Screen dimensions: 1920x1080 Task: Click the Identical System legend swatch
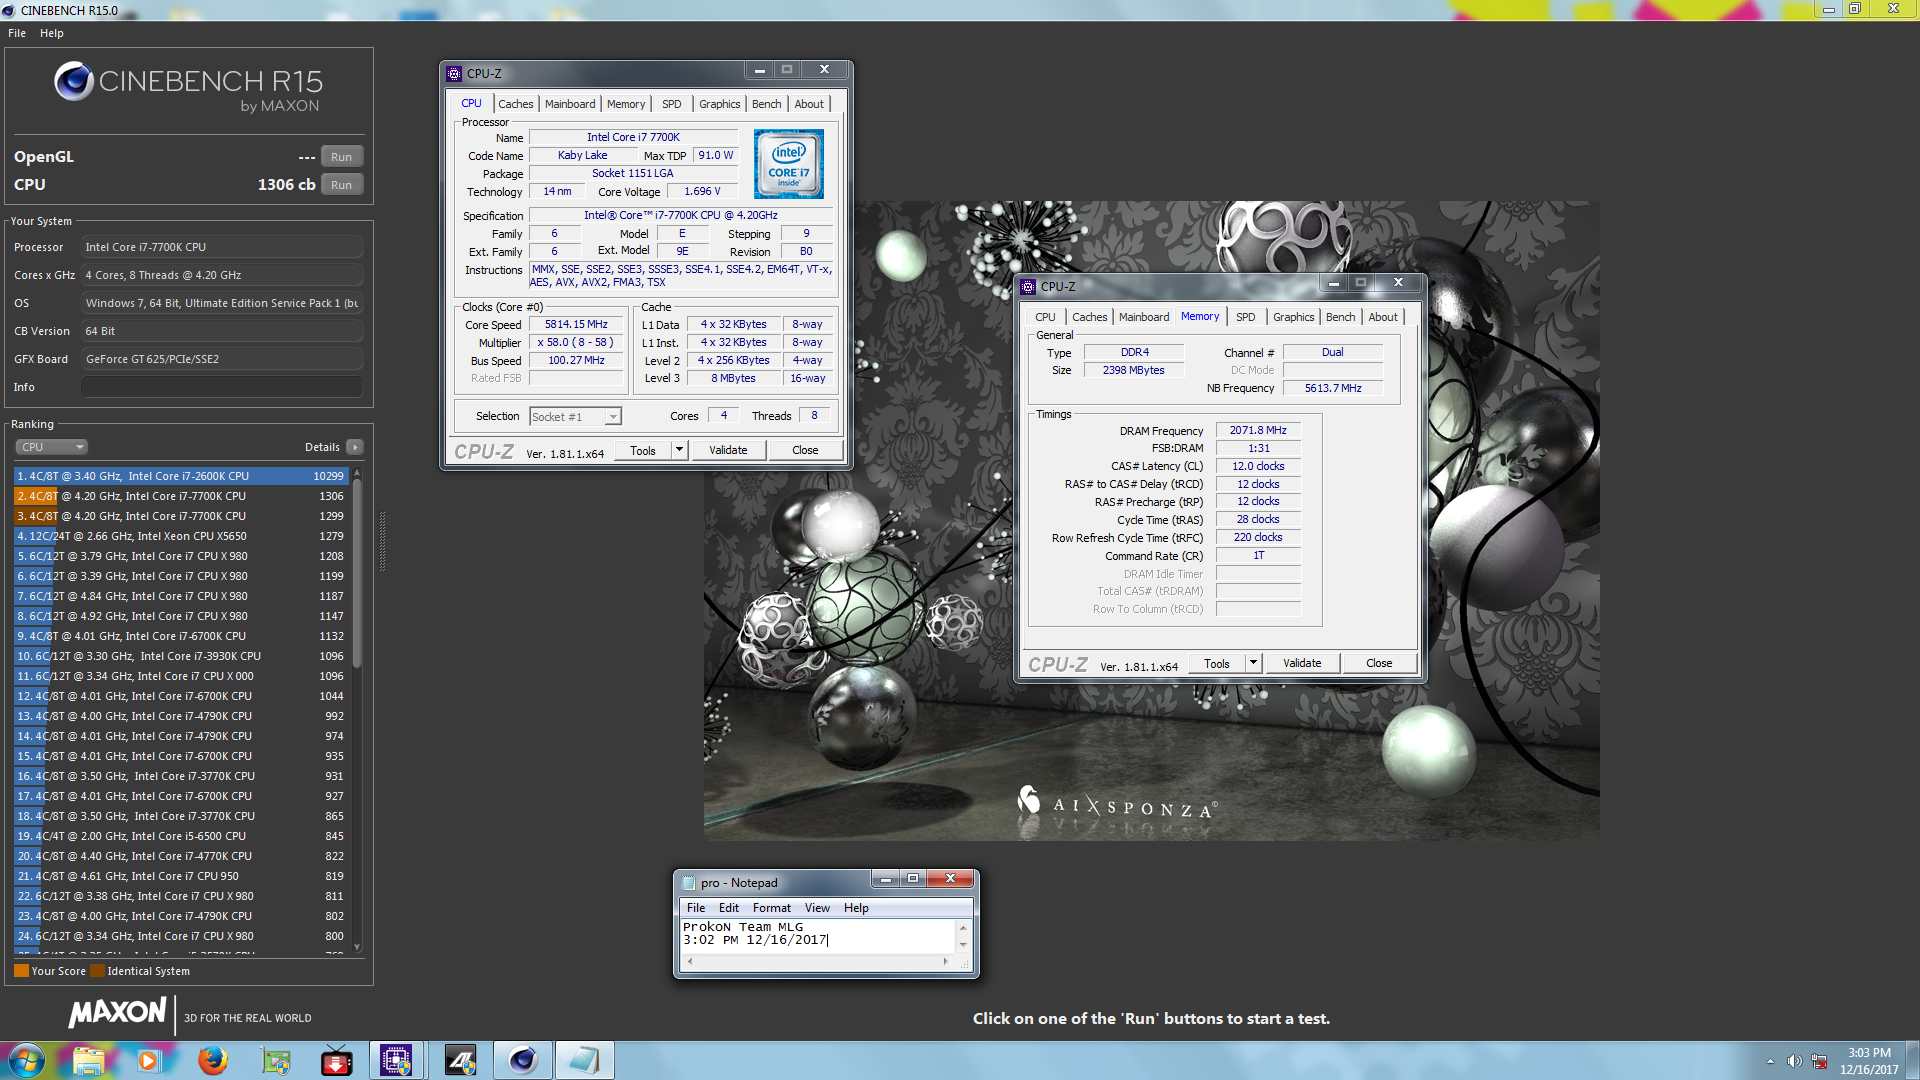(97, 970)
